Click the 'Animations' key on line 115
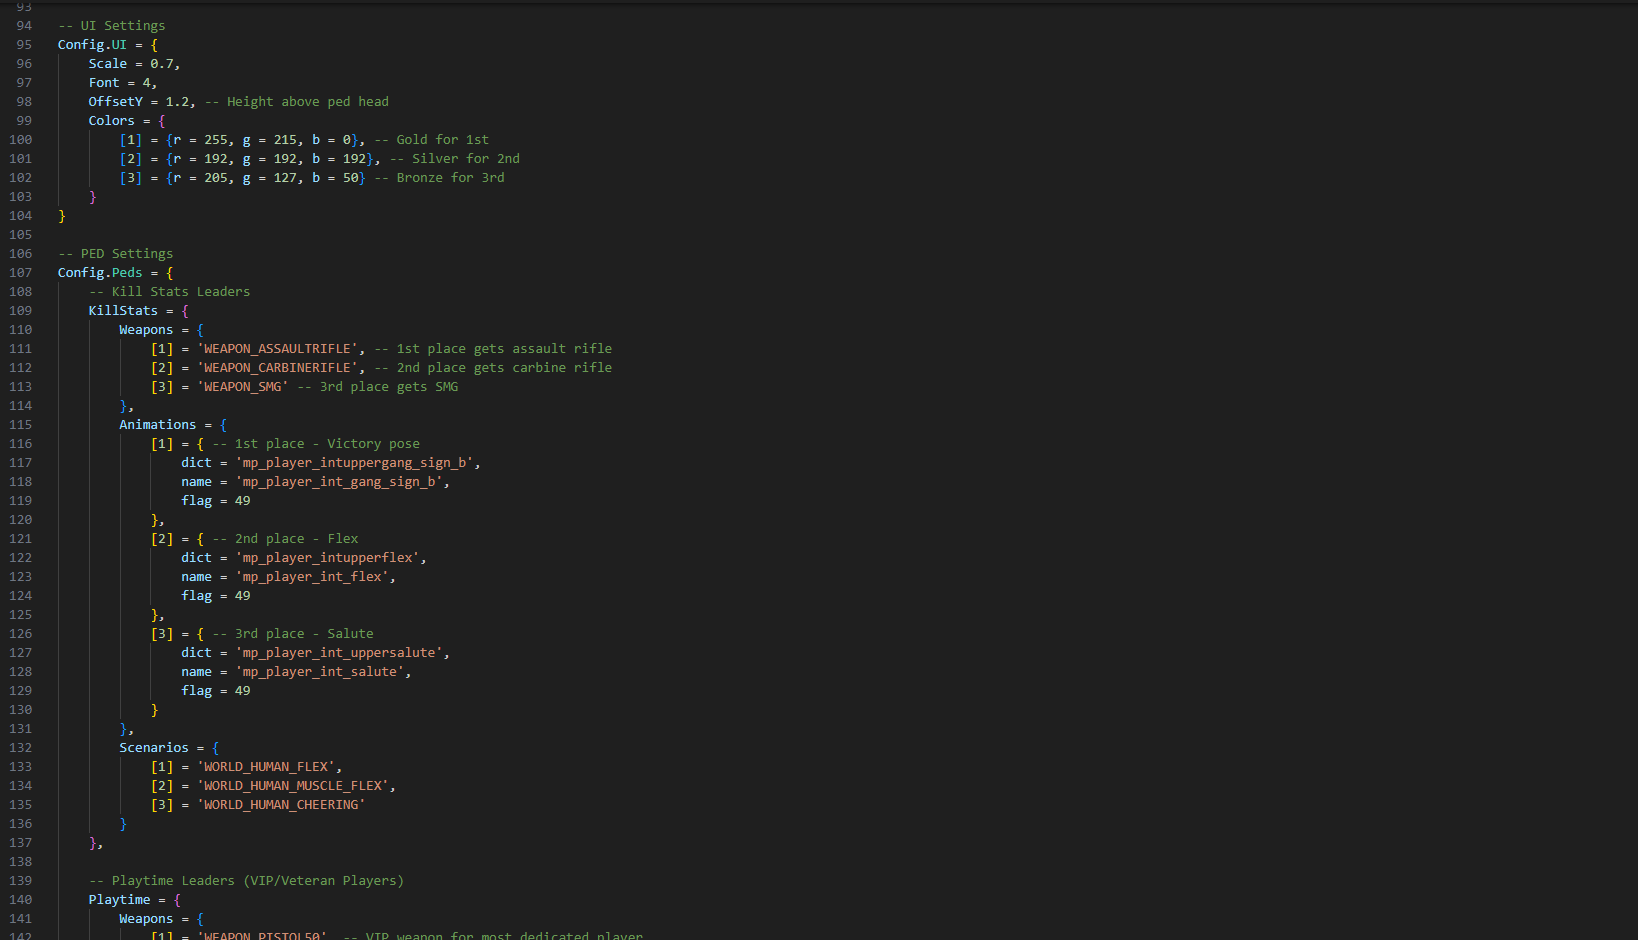1638x940 pixels. pyautogui.click(x=158, y=425)
